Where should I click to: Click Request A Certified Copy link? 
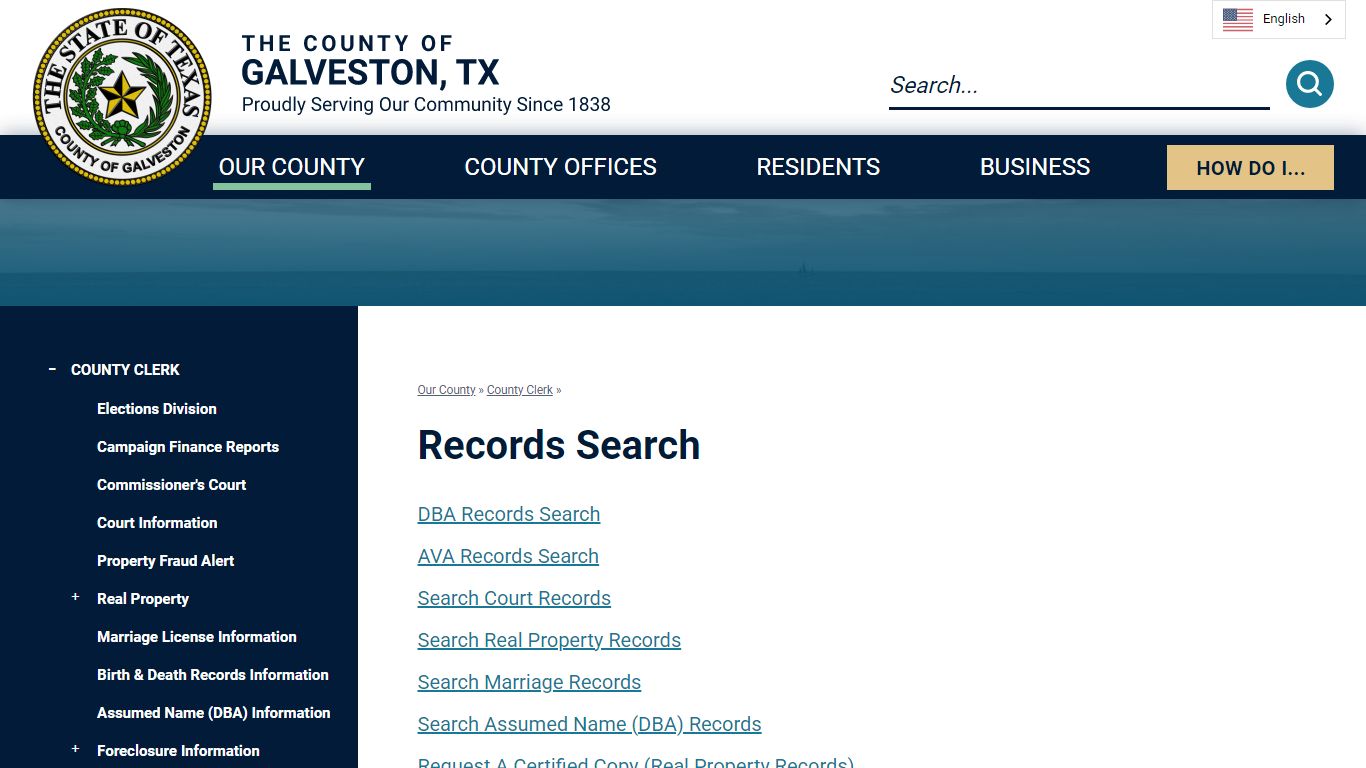point(636,762)
